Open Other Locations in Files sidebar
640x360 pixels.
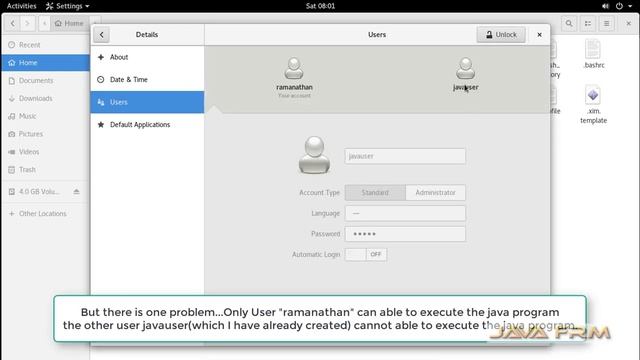45,213
